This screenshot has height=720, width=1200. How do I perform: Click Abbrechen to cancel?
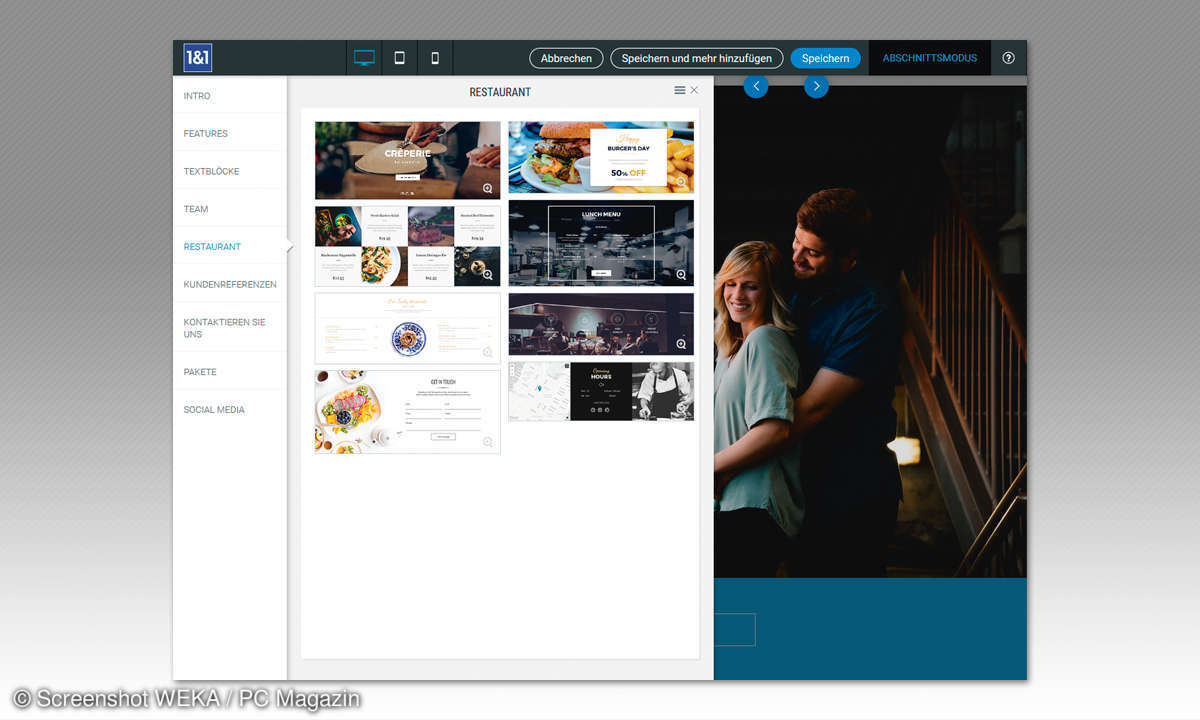[566, 58]
